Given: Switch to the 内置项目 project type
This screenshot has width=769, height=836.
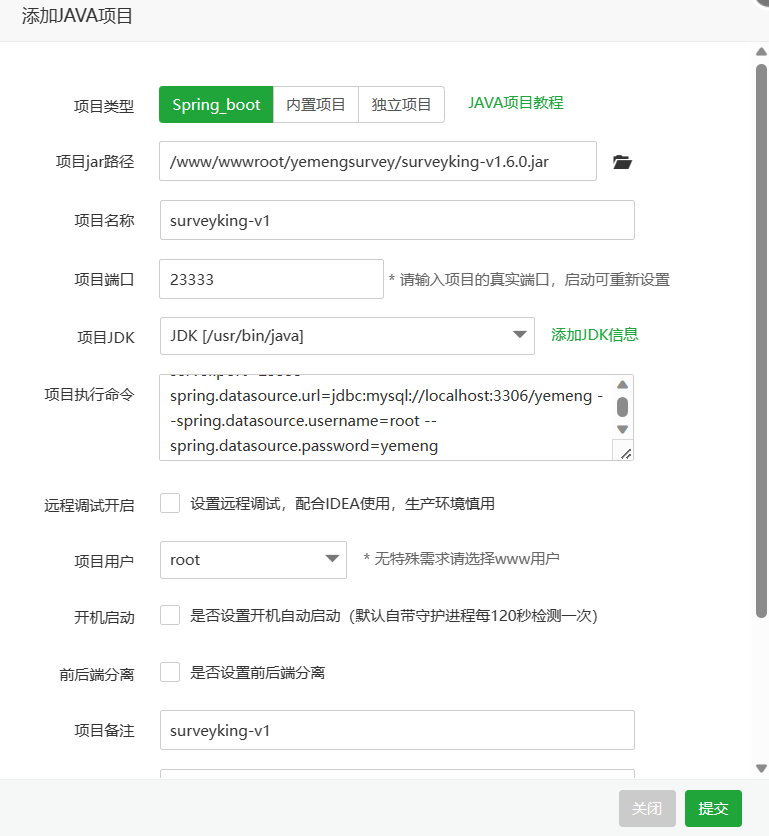Looking at the screenshot, I should 316,104.
